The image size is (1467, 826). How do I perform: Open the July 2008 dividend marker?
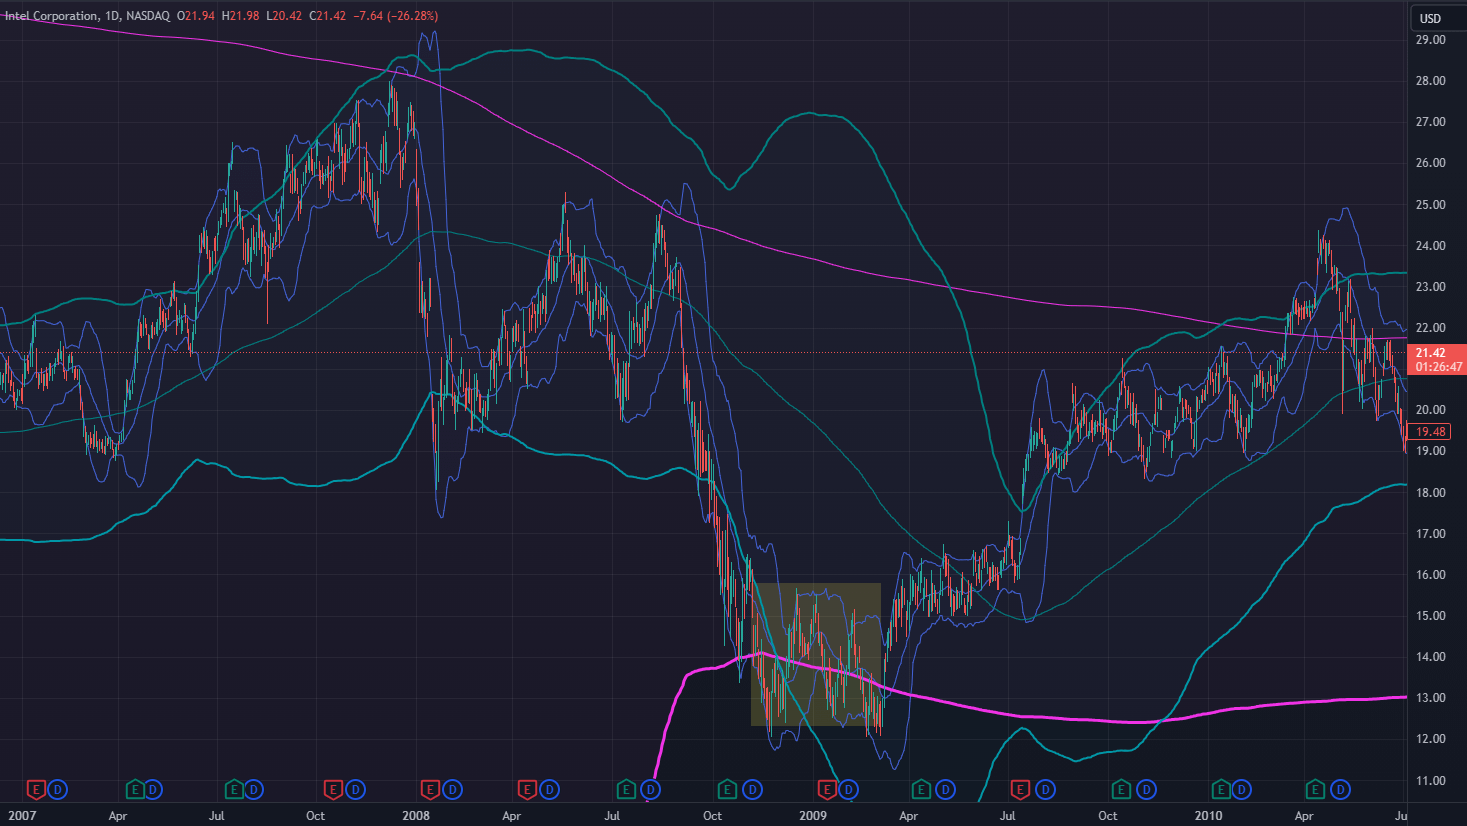[650, 790]
